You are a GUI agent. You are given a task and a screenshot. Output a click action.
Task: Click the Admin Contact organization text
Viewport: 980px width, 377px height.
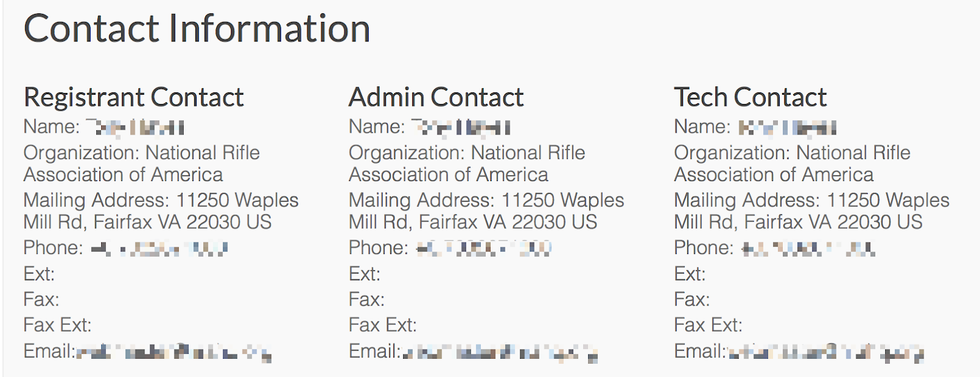point(467,163)
